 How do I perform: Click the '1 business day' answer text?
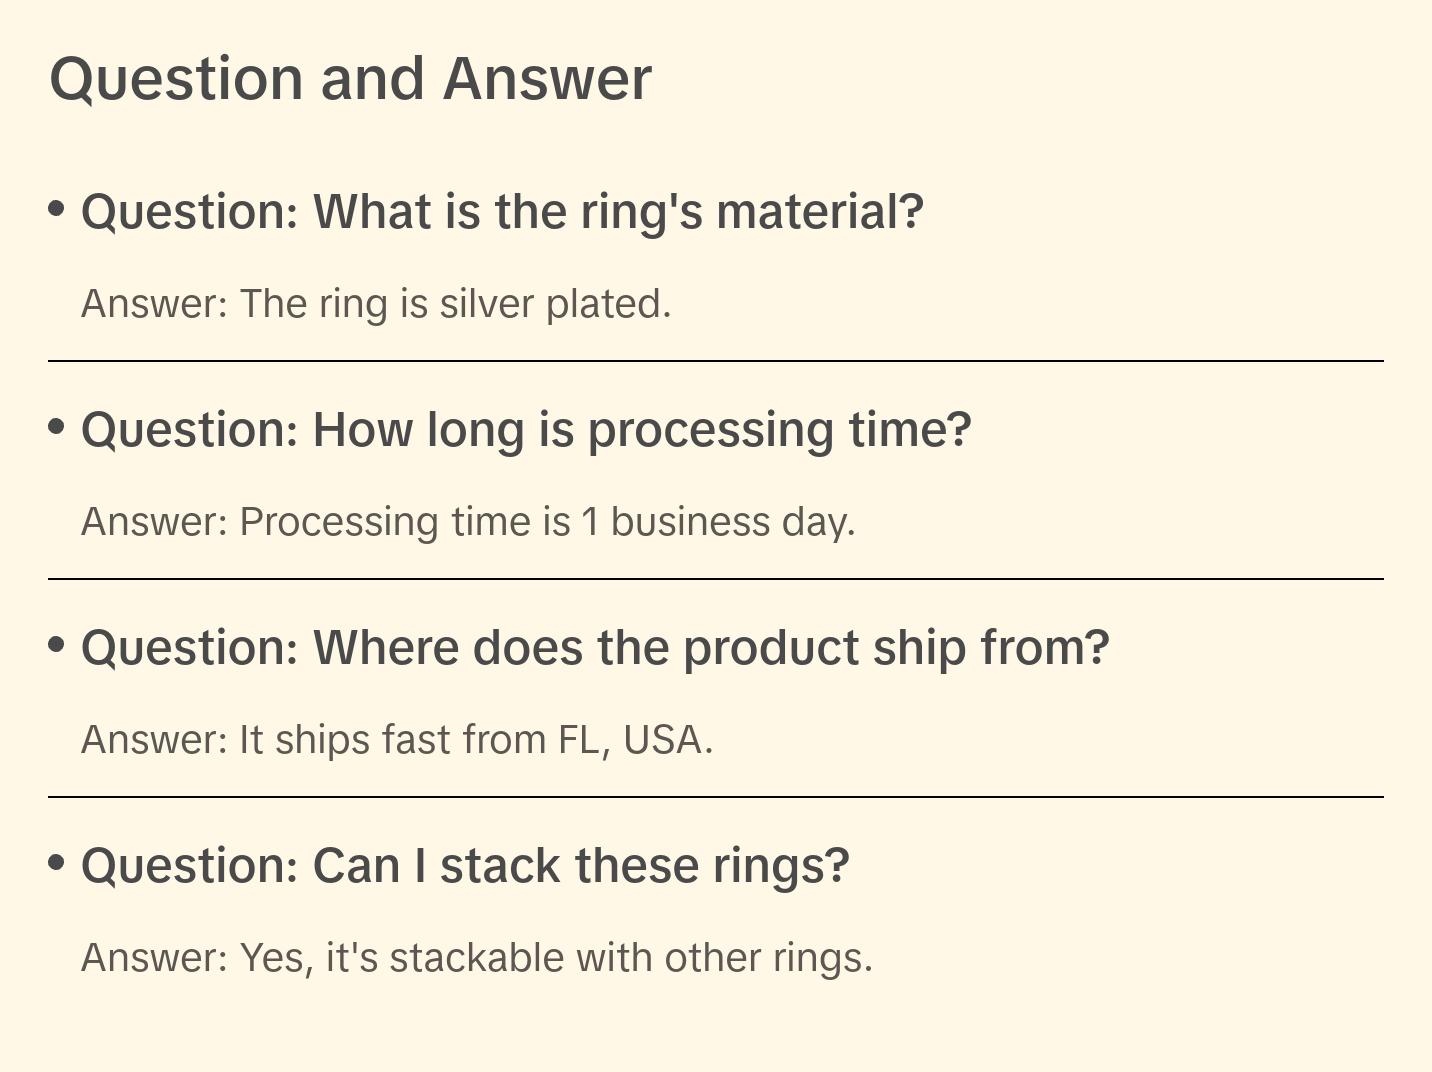point(718,522)
